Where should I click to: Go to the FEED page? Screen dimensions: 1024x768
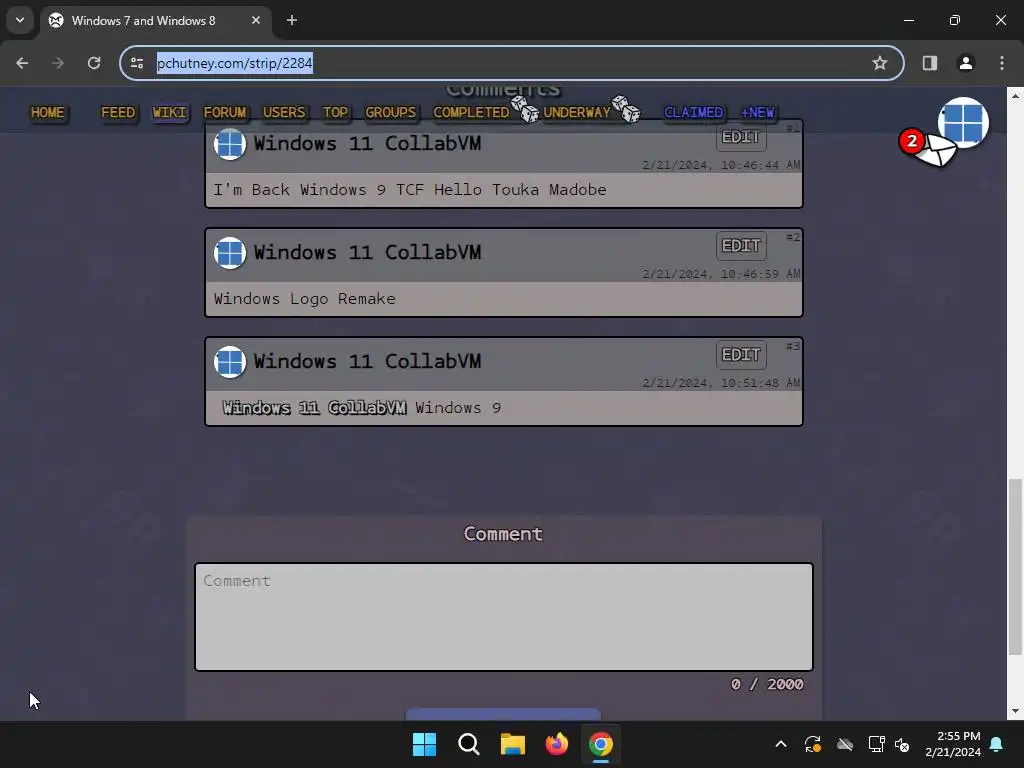(118, 112)
